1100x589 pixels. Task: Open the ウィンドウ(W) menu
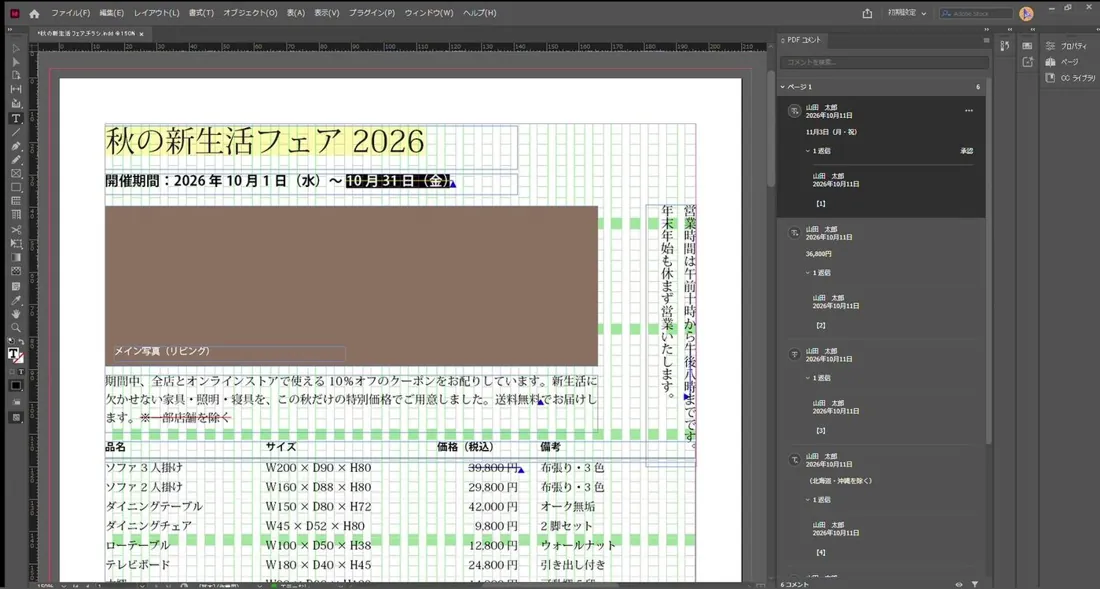pyautogui.click(x=429, y=13)
